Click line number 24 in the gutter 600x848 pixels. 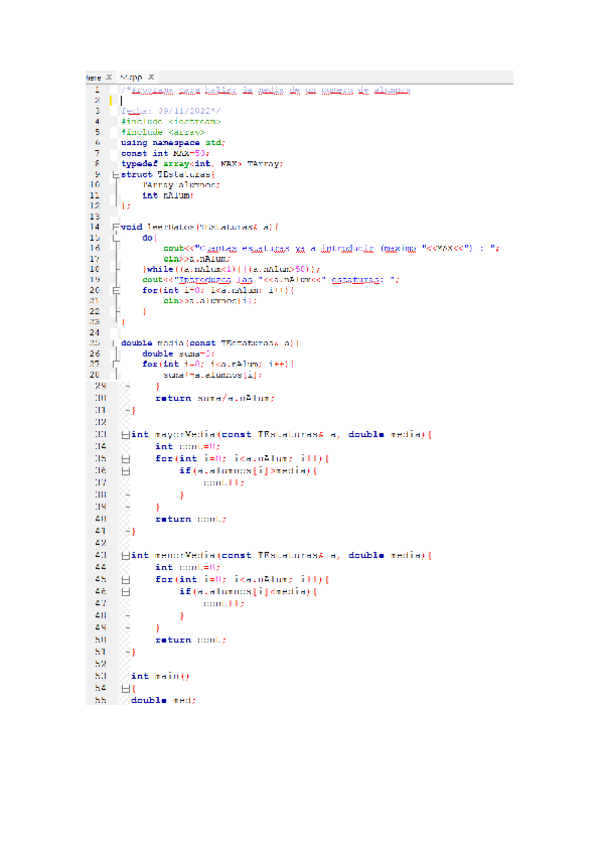(95, 333)
